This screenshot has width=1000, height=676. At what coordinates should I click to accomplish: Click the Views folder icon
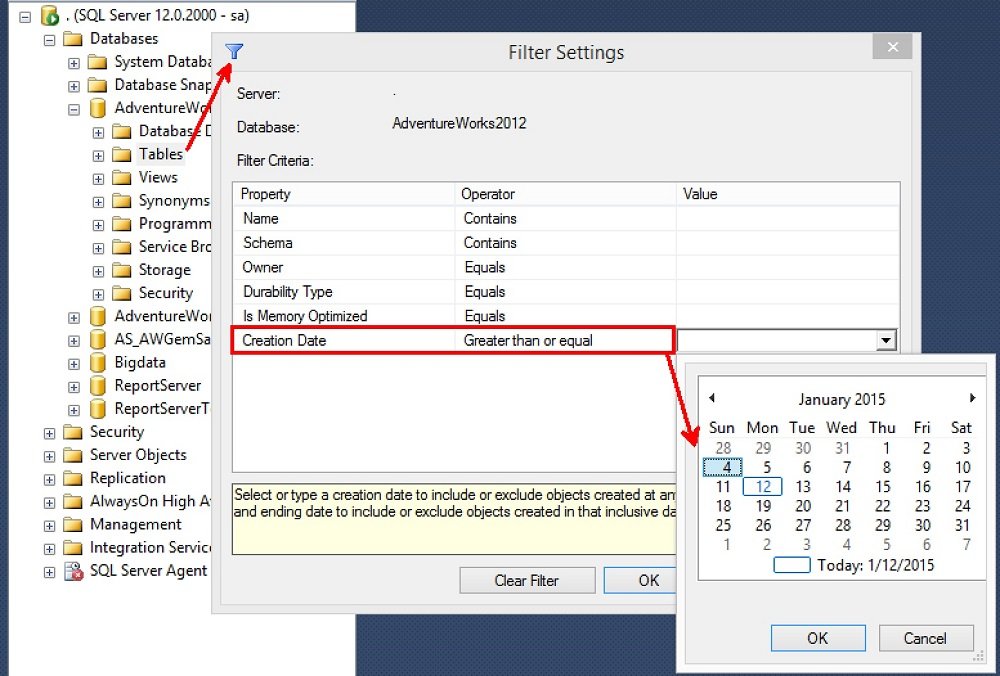click(121, 178)
